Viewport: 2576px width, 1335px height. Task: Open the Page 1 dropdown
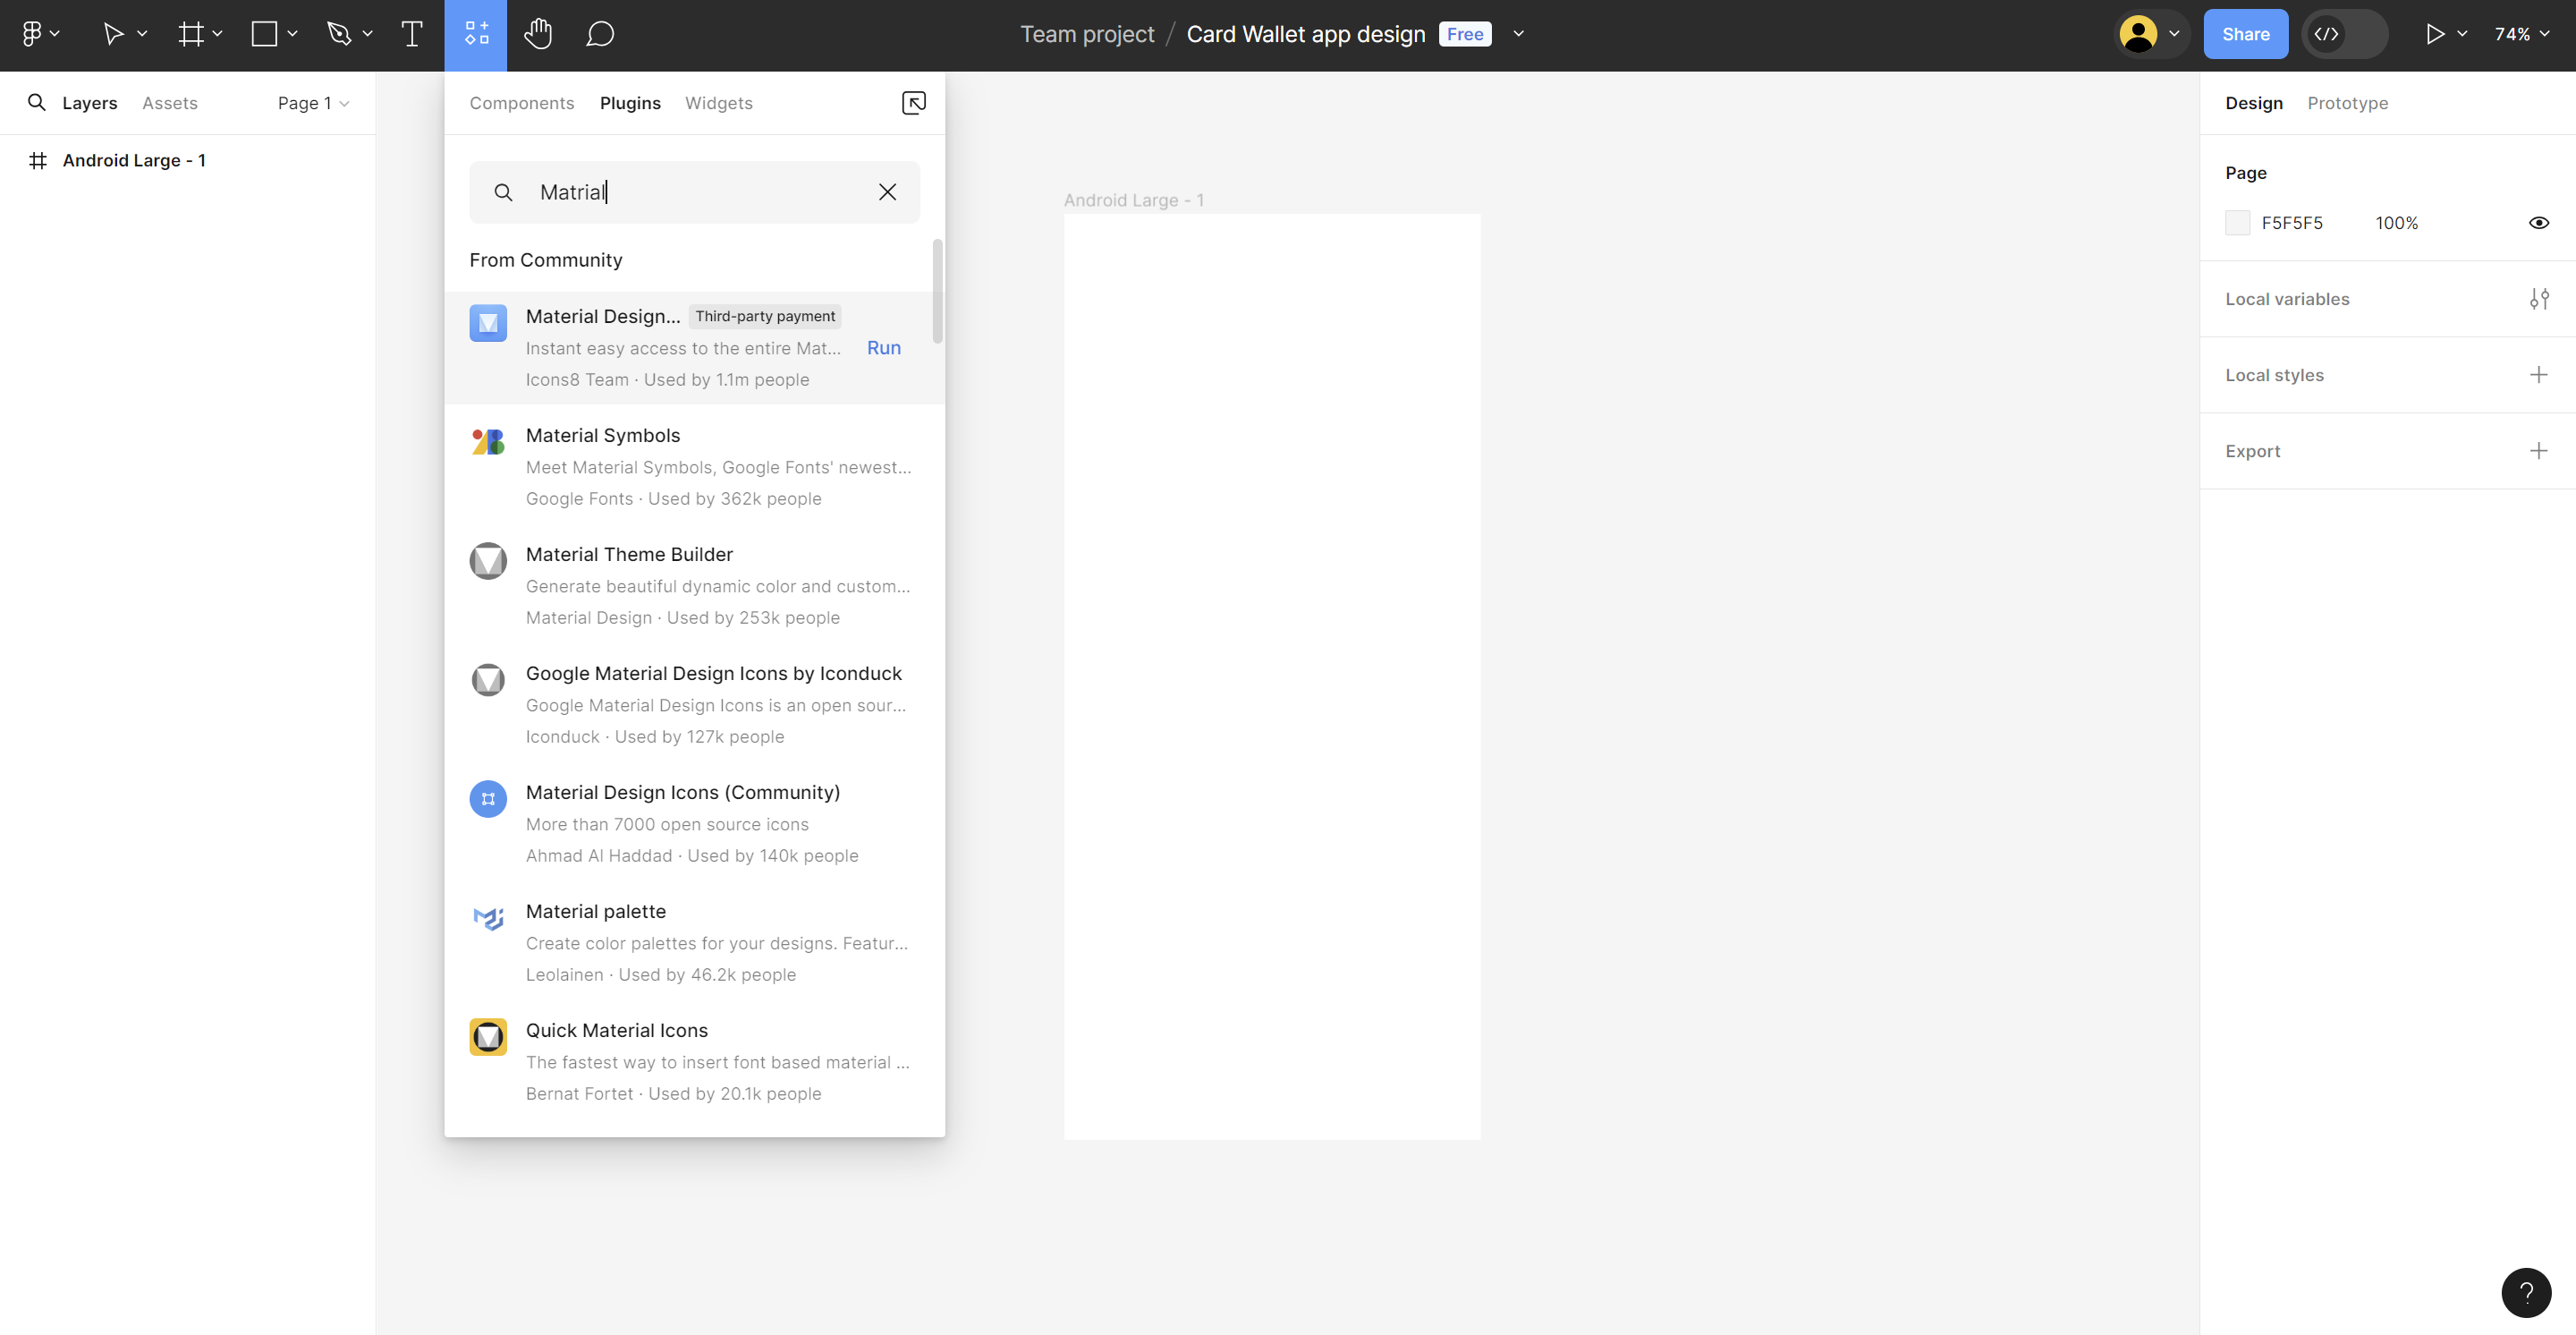(x=313, y=103)
